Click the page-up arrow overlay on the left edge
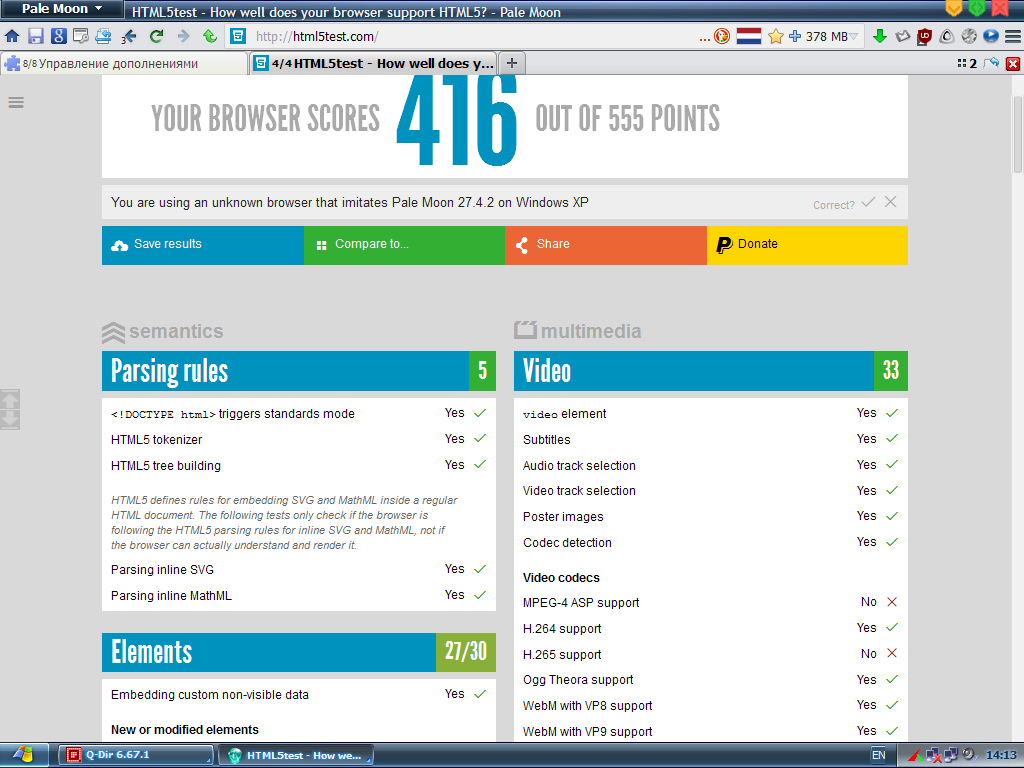1024x768 pixels. point(10,399)
